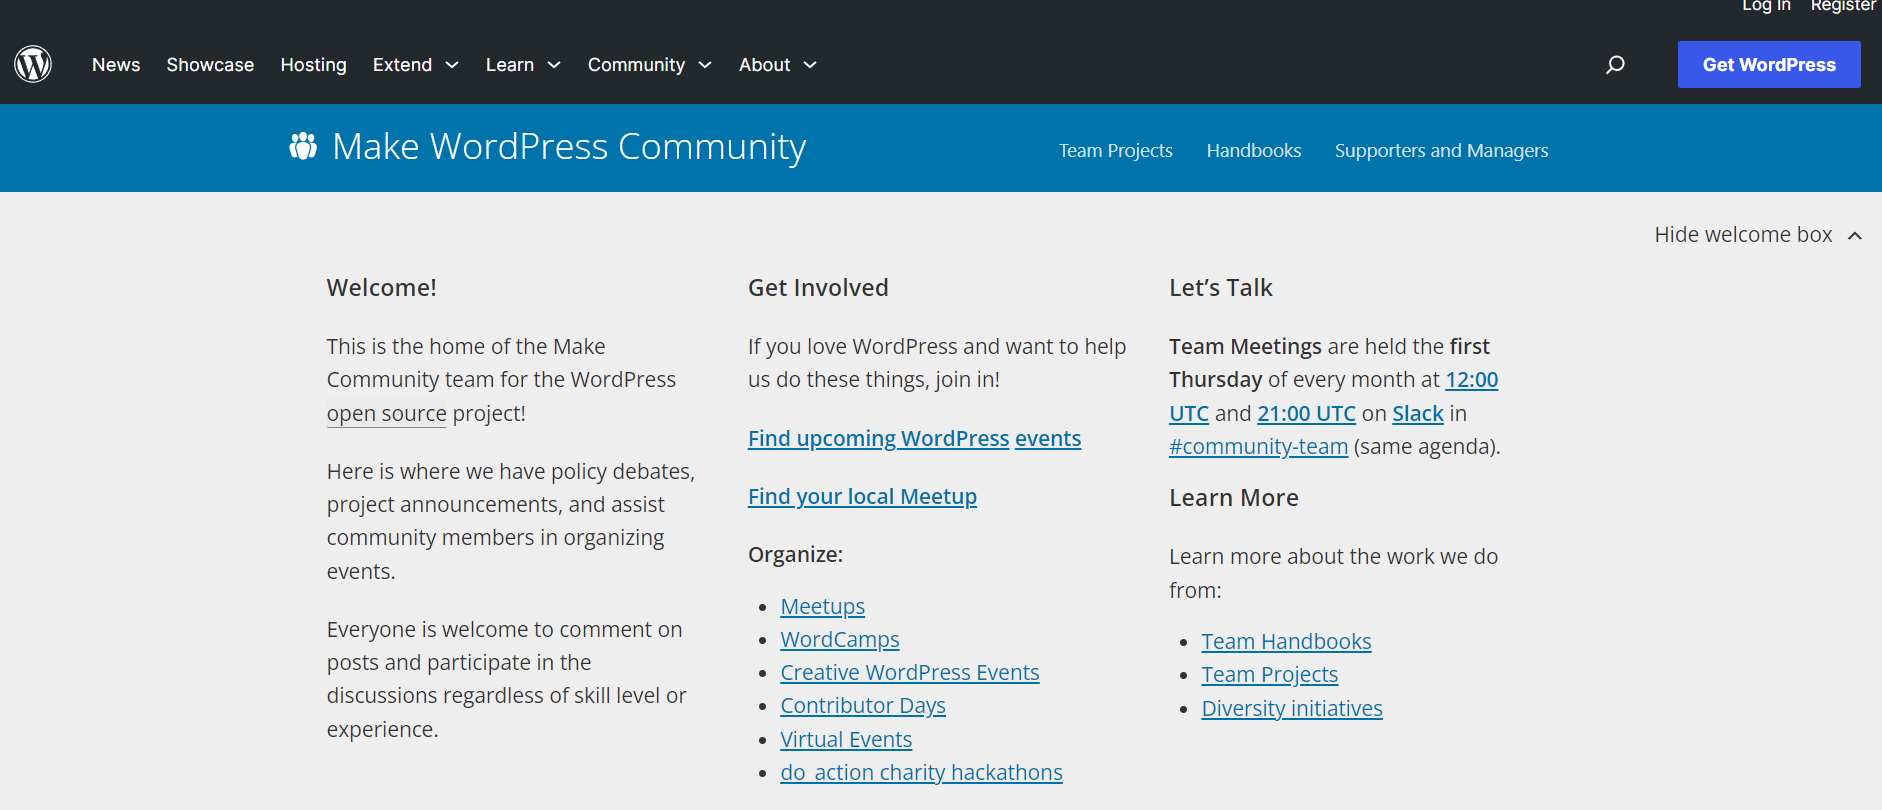Go to Team Projects in blue header
The image size is (1882, 810).
tap(1116, 150)
